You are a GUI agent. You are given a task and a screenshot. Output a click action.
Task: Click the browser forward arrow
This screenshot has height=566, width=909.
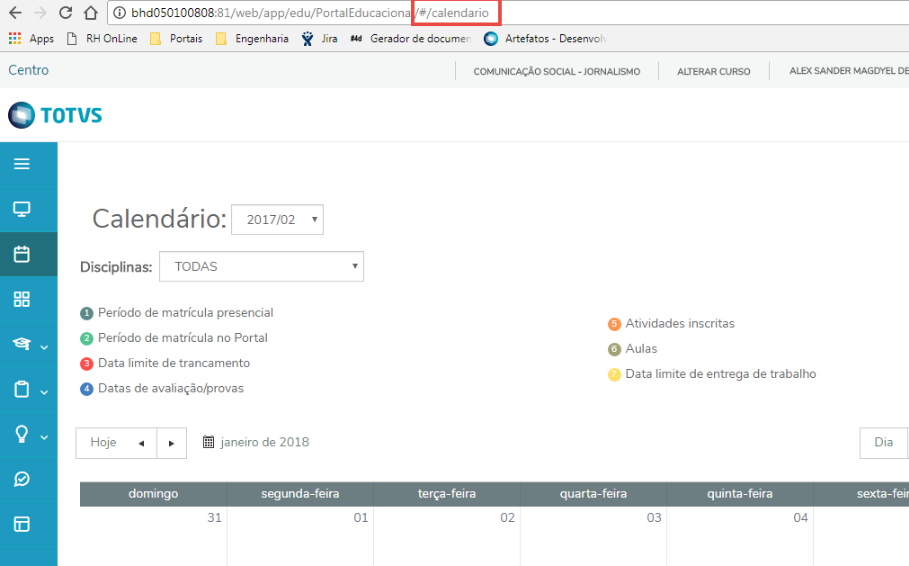[x=40, y=12]
